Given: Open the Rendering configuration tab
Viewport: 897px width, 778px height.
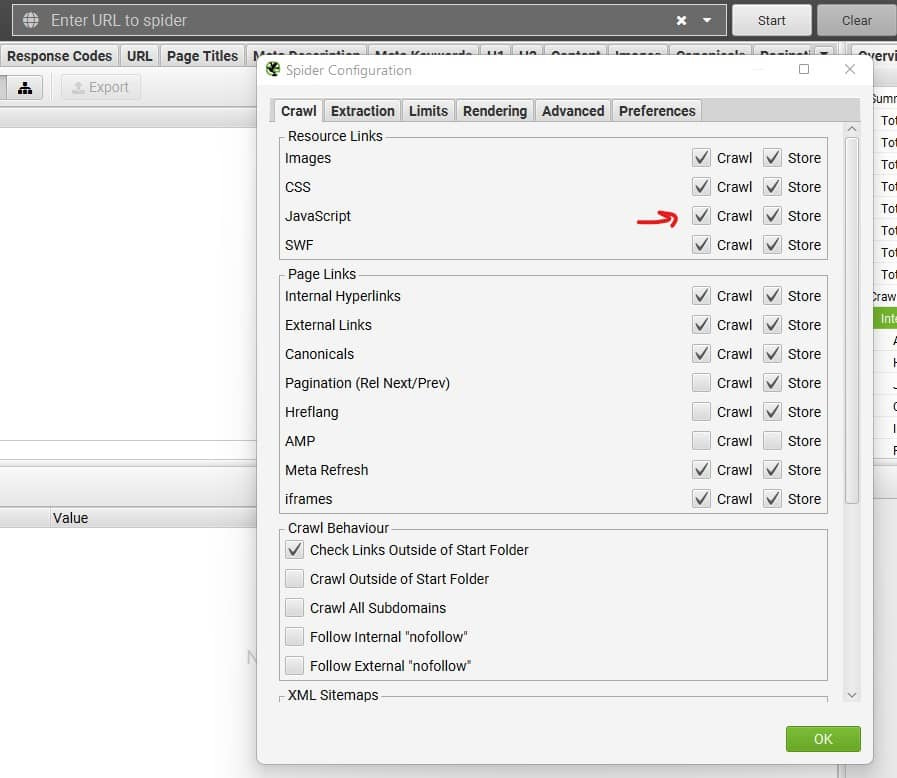Looking at the screenshot, I should point(494,111).
